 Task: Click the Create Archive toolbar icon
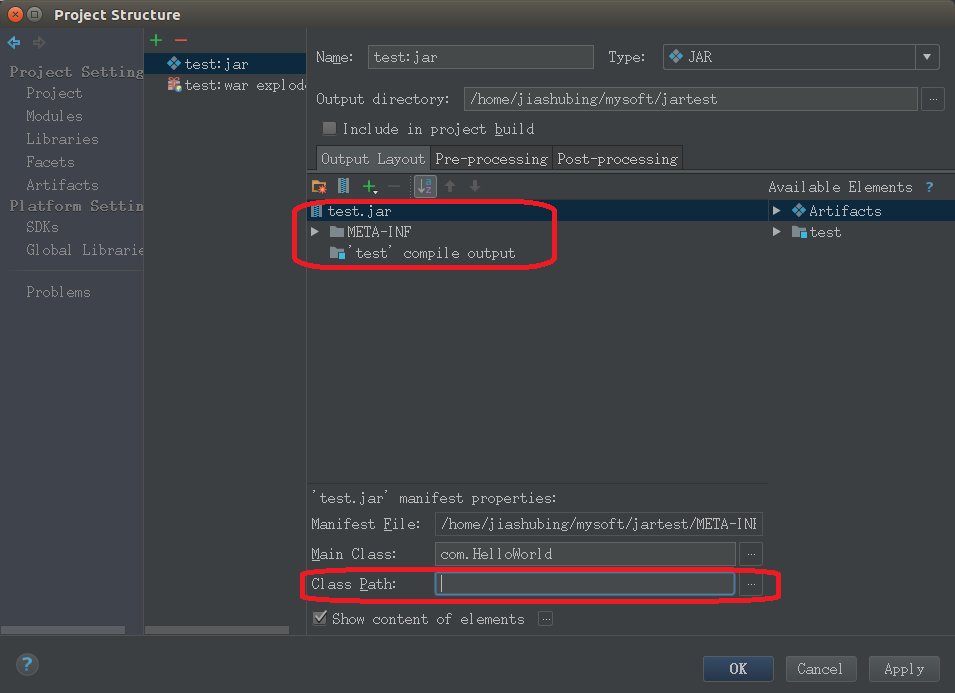[x=343, y=186]
